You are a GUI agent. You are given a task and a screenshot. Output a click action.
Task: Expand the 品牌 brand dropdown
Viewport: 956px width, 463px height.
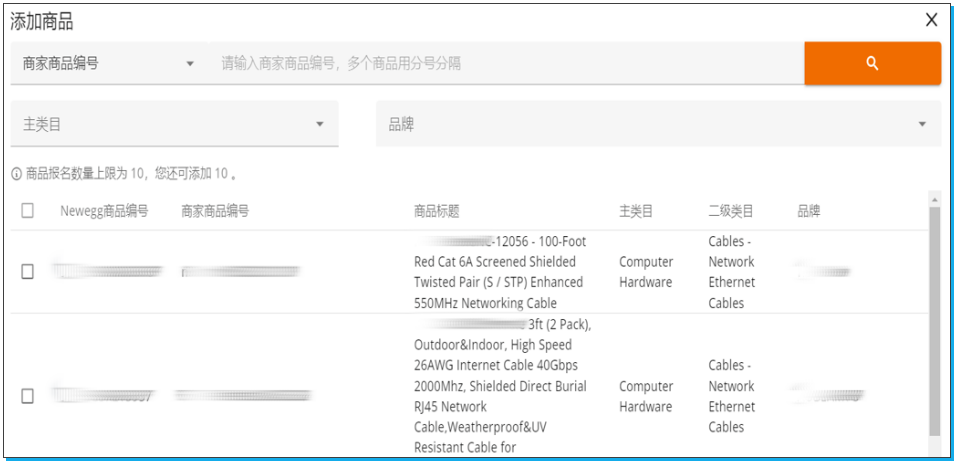pos(657,124)
